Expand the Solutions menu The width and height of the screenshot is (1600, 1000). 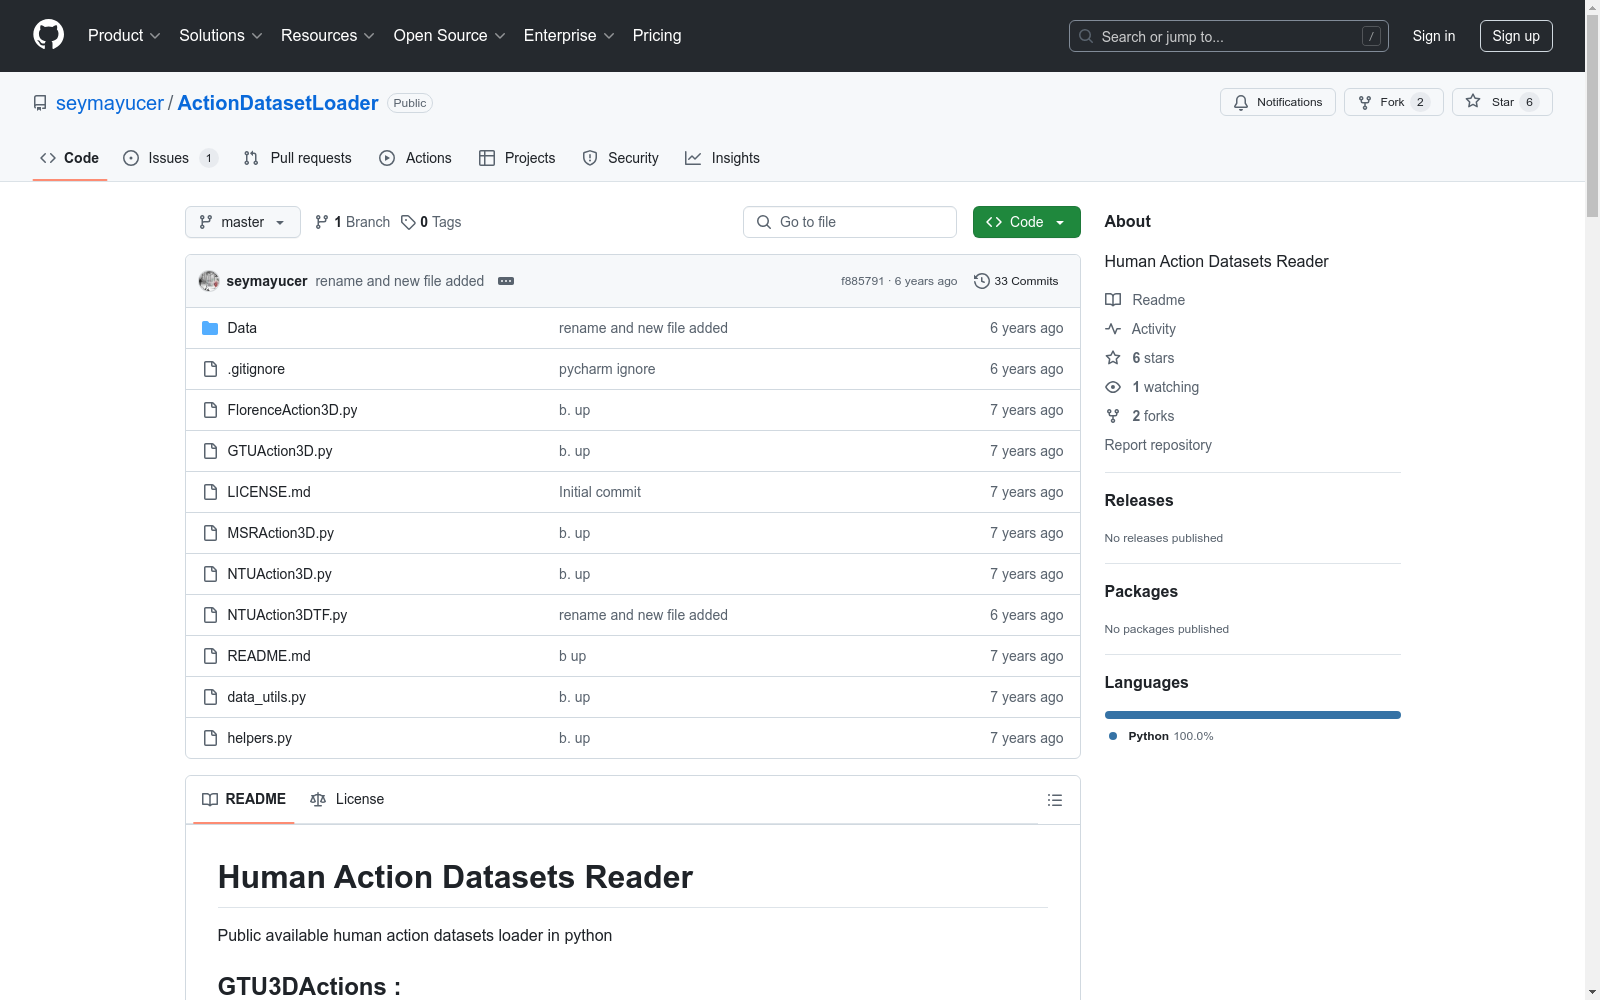[221, 35]
